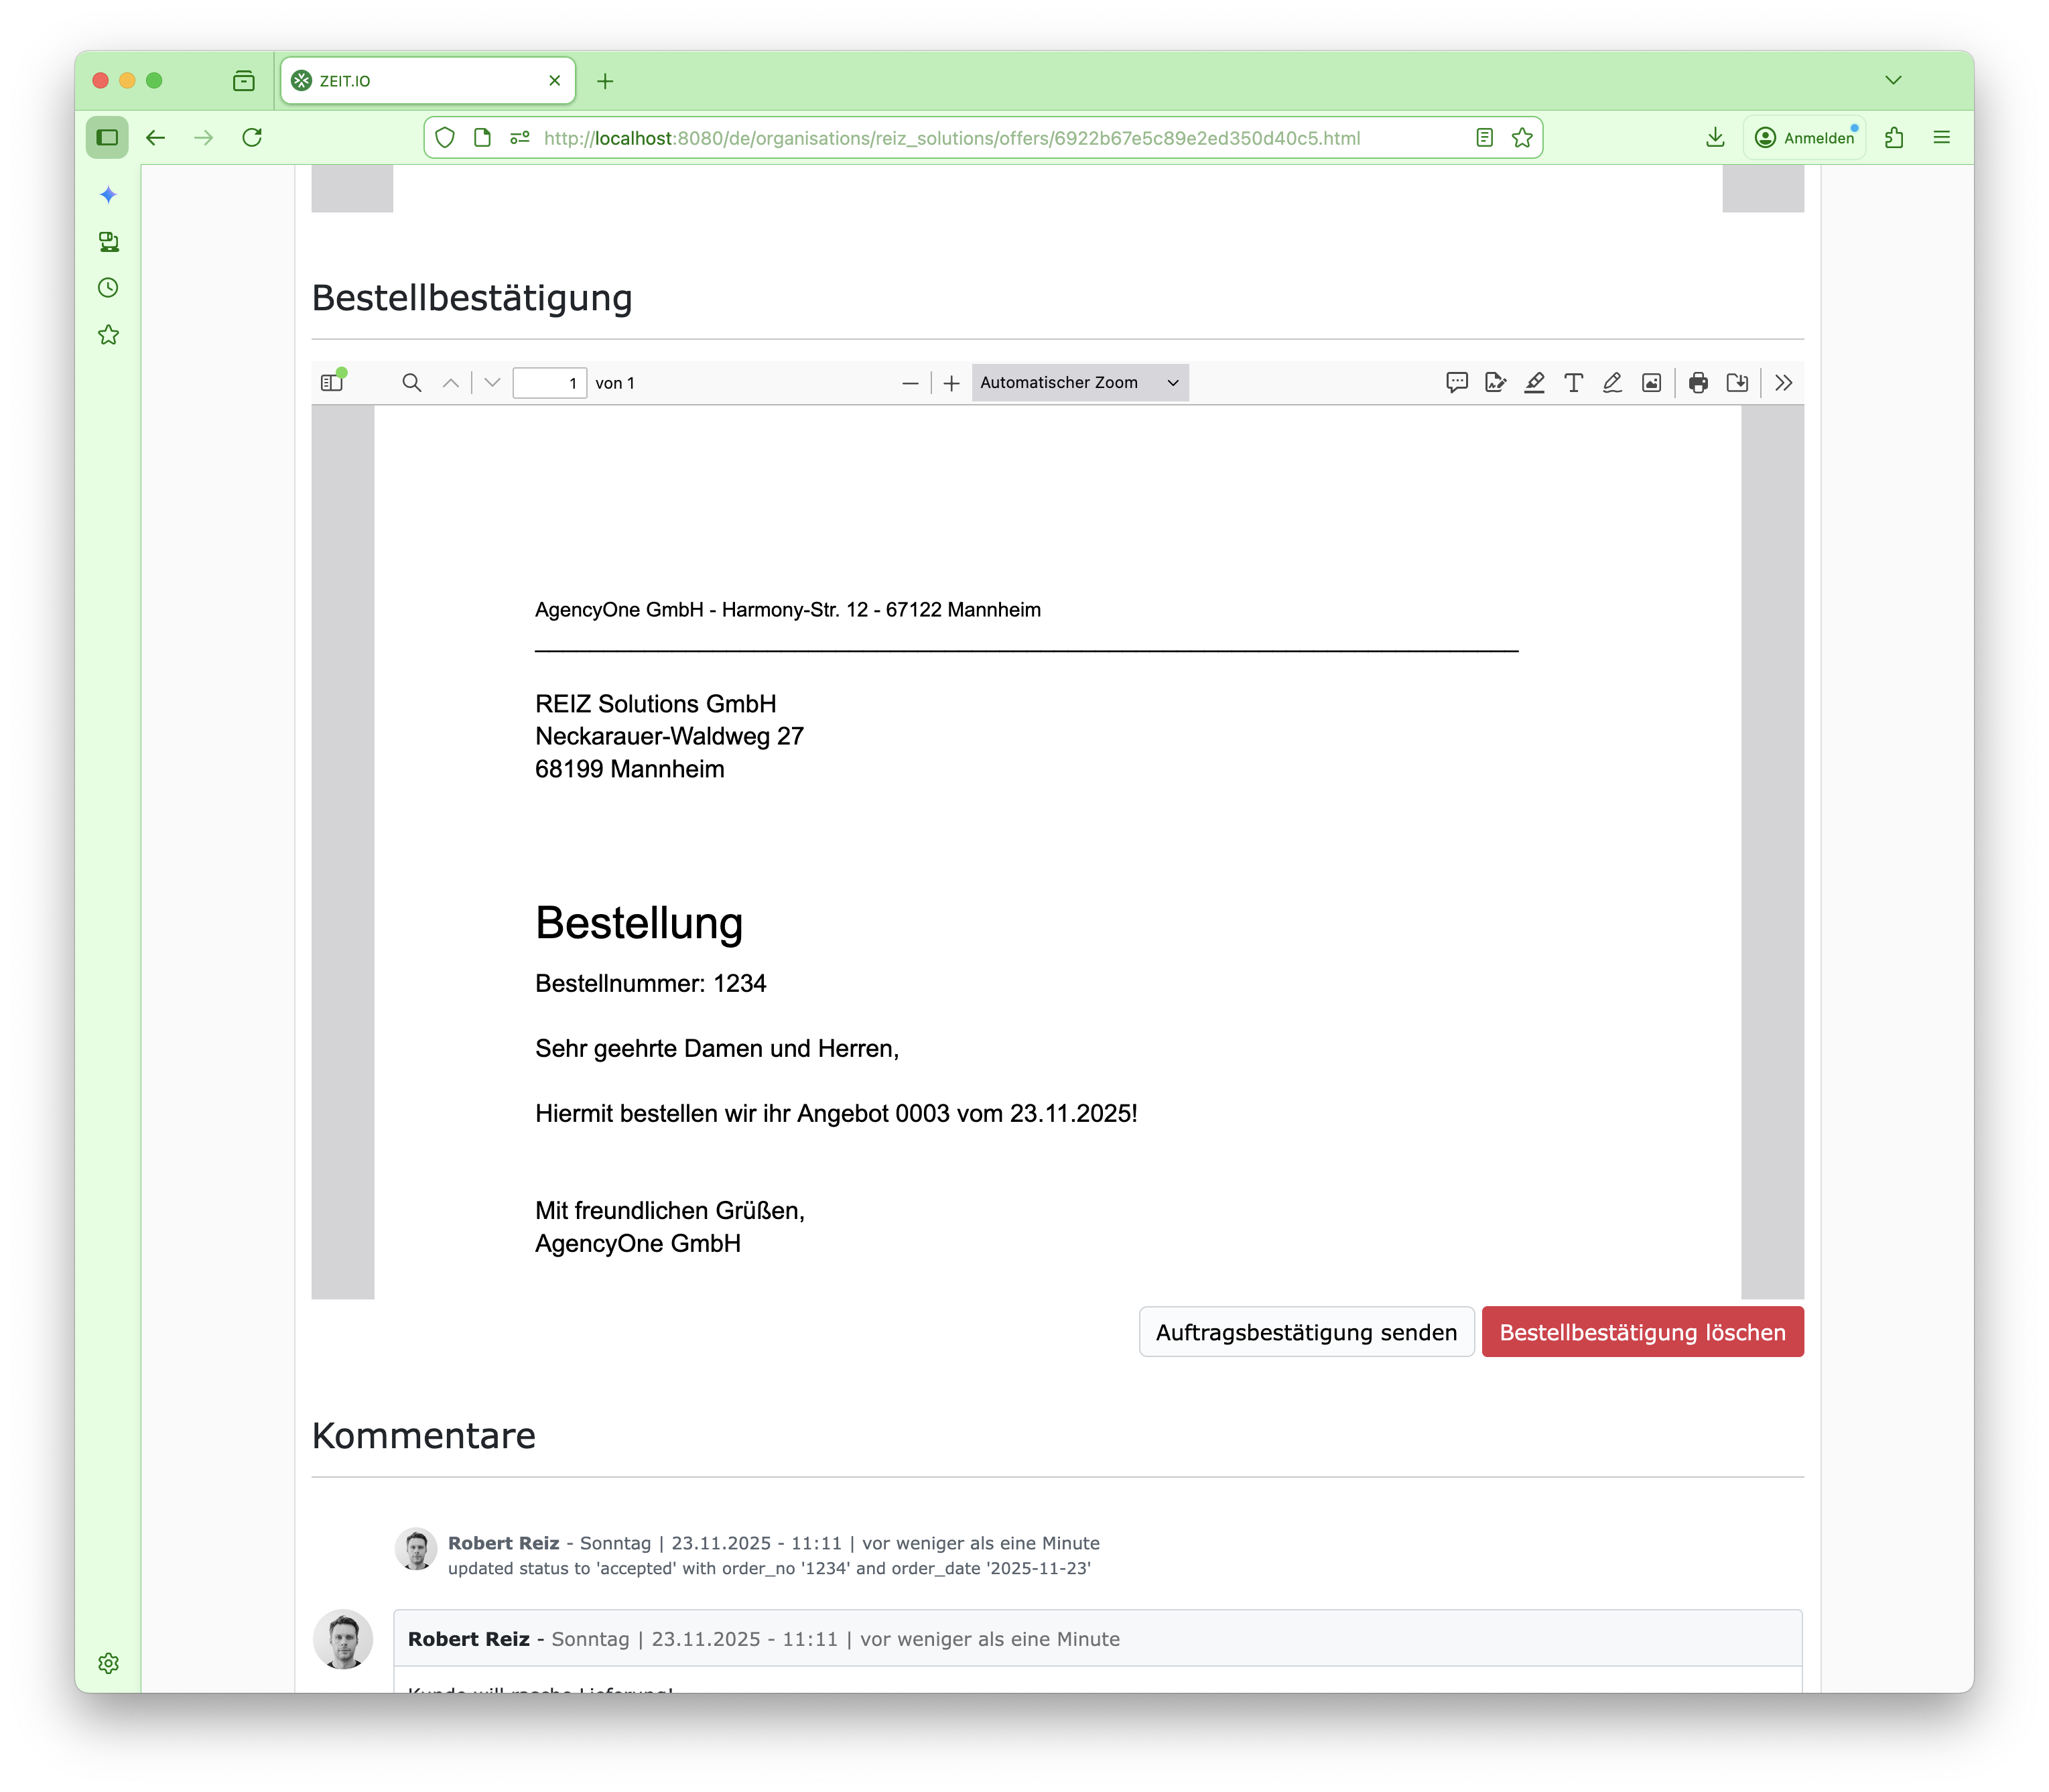Viewport: 2049px width, 1792px height.
Task: Open the history panel in the left sidebar
Action: tap(108, 287)
